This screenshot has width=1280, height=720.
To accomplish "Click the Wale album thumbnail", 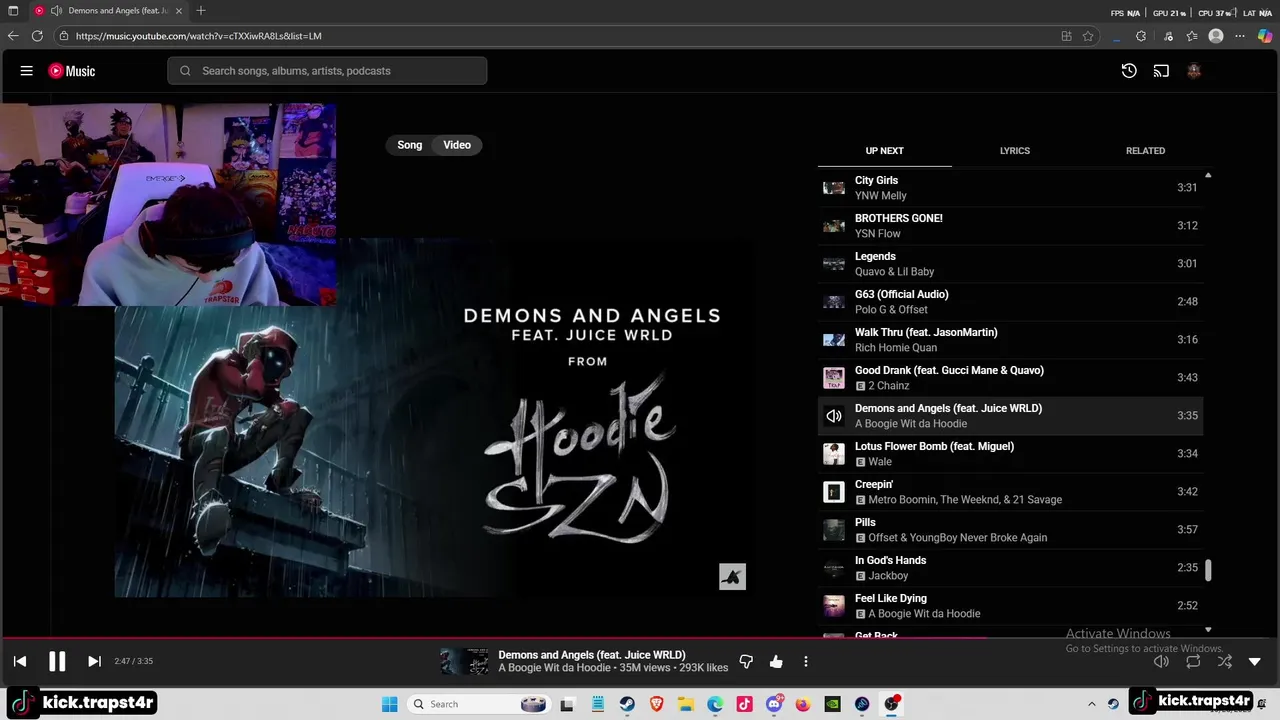I will click(834, 454).
